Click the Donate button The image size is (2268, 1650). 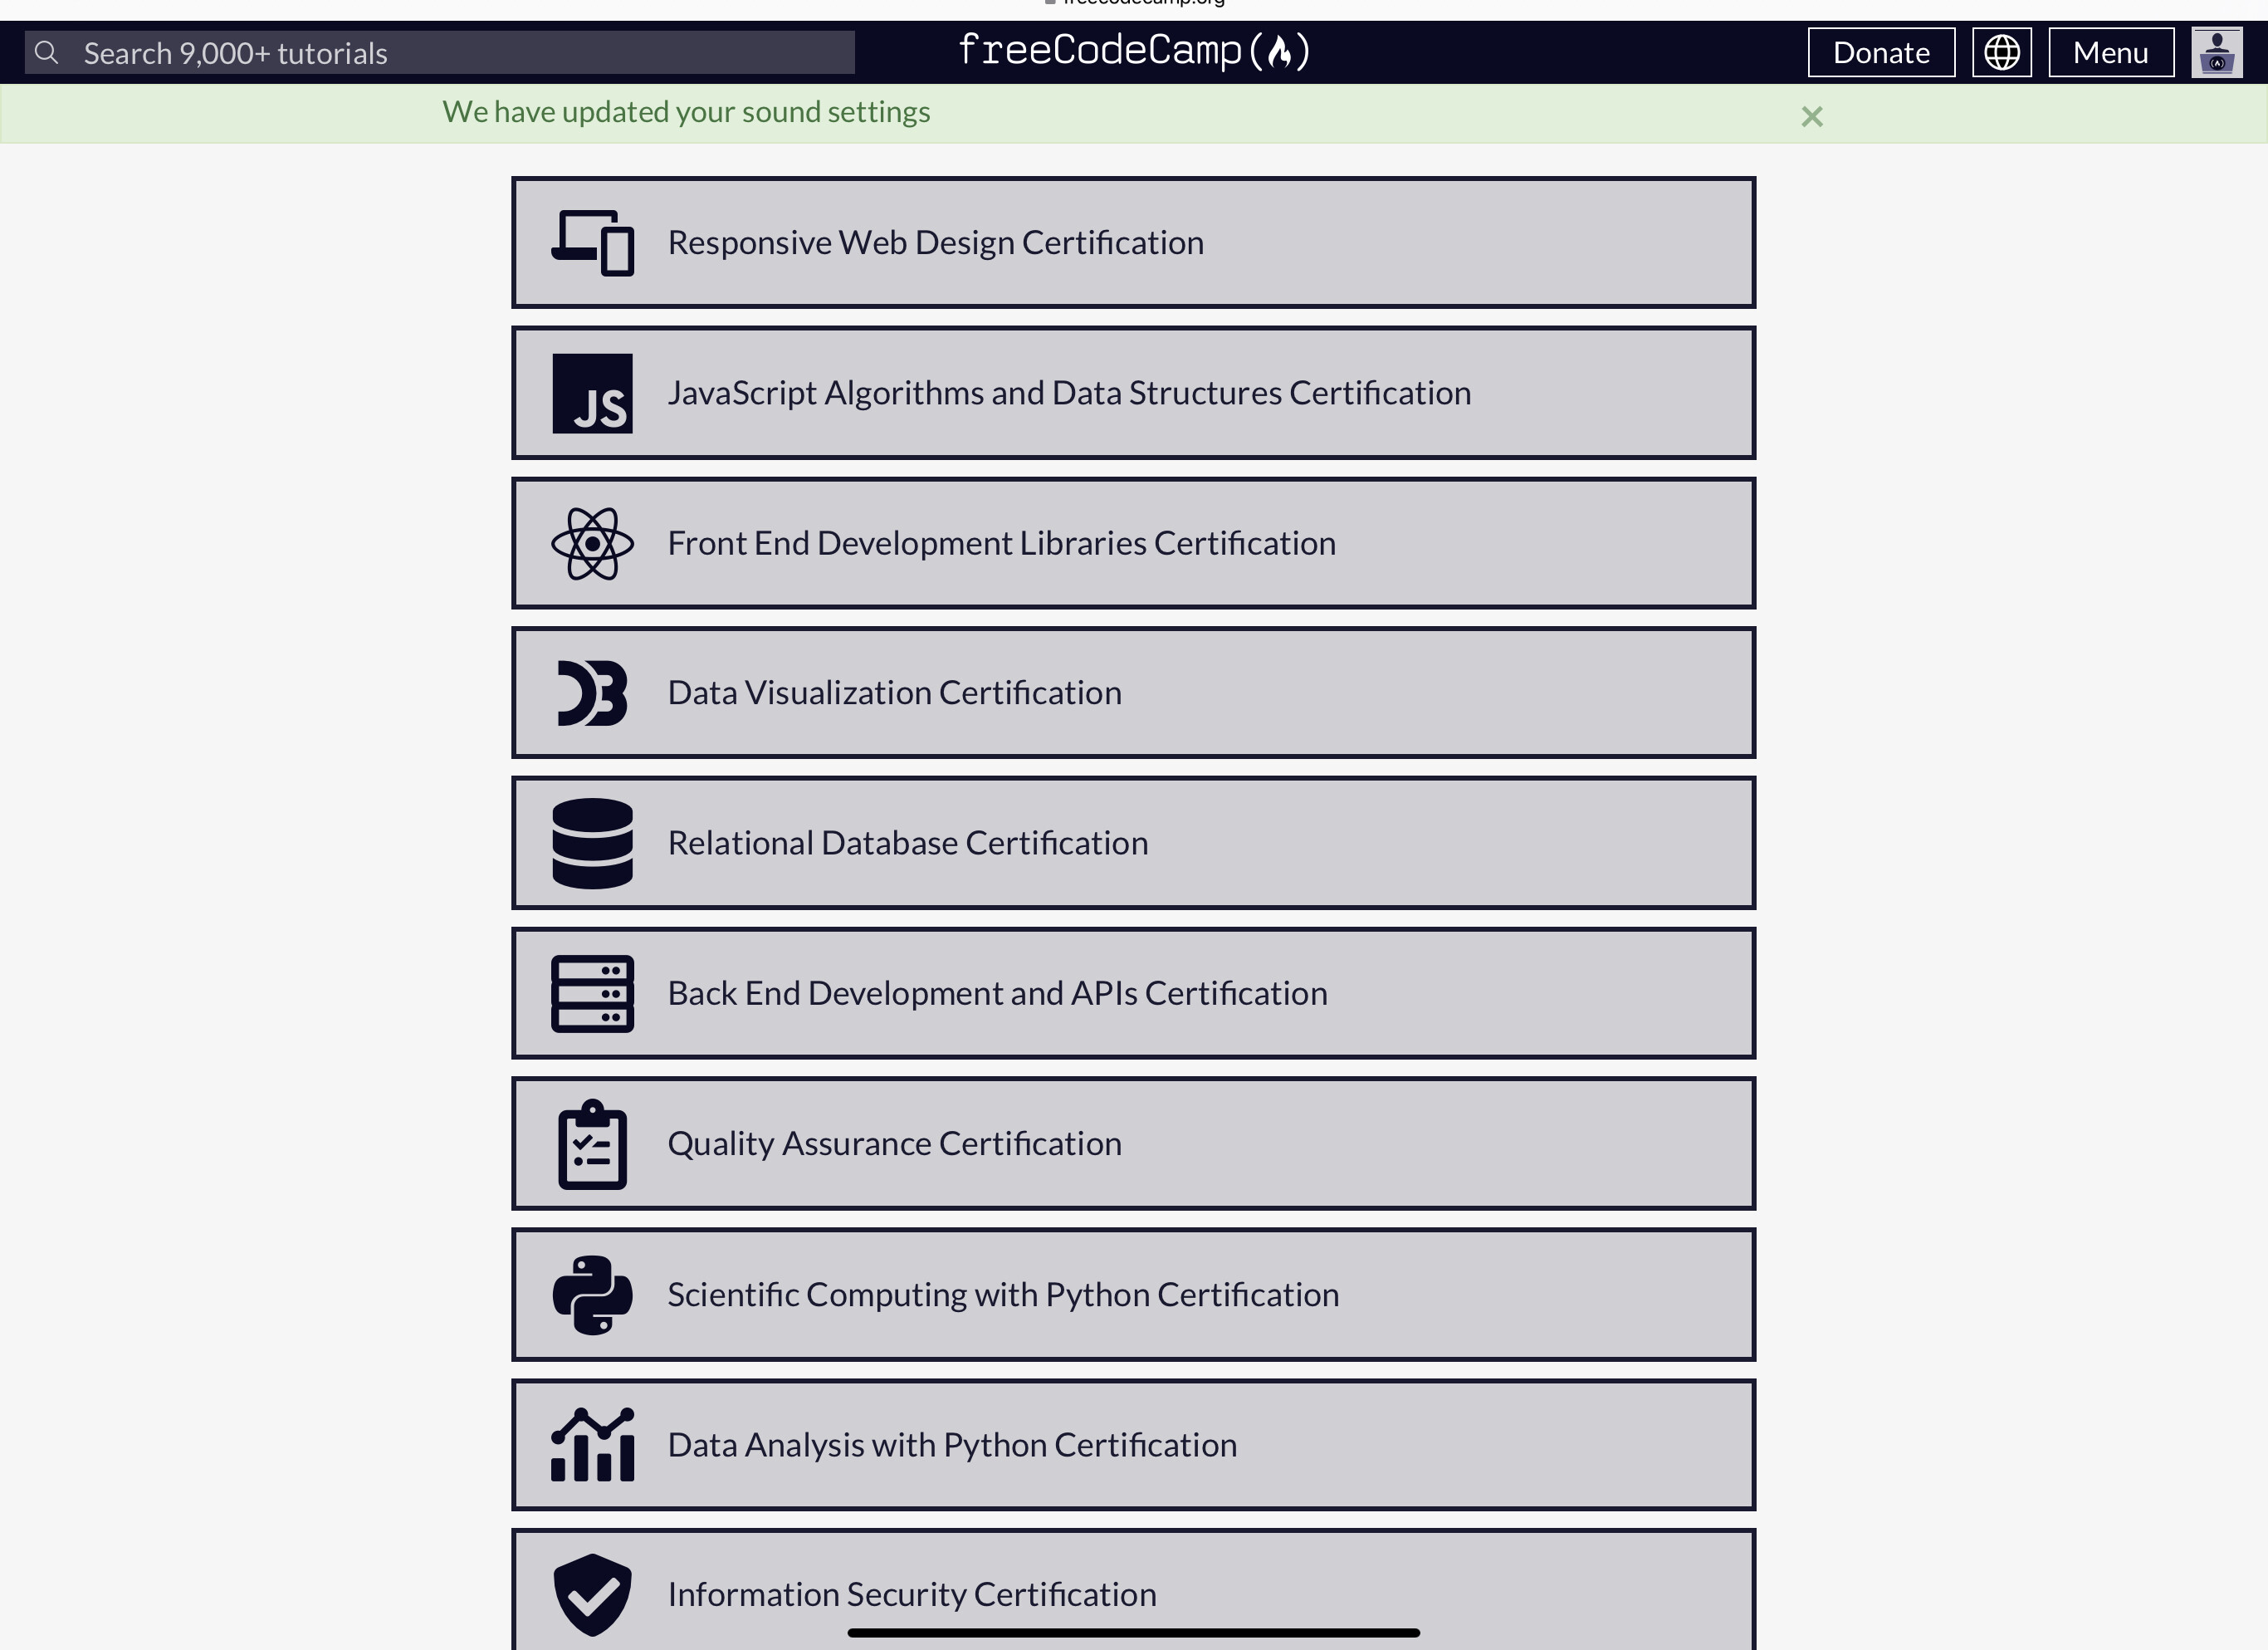(1880, 51)
